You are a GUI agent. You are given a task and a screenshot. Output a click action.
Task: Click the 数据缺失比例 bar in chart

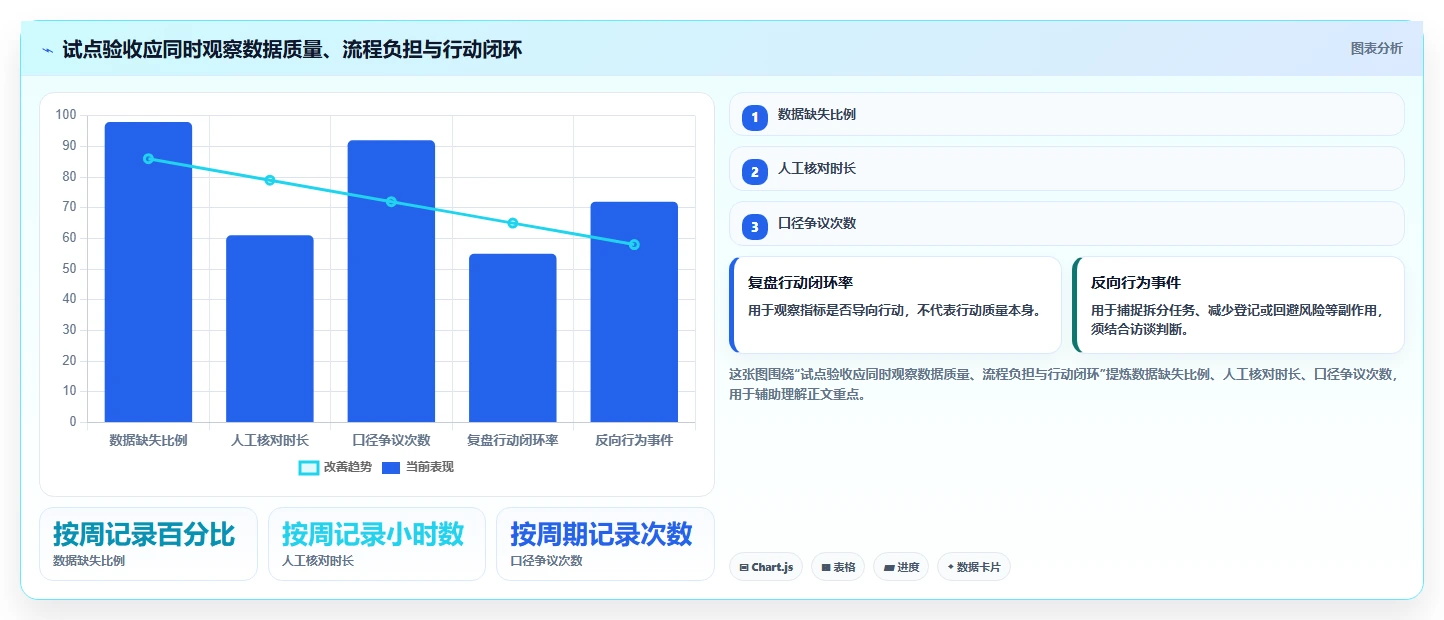[x=148, y=272]
